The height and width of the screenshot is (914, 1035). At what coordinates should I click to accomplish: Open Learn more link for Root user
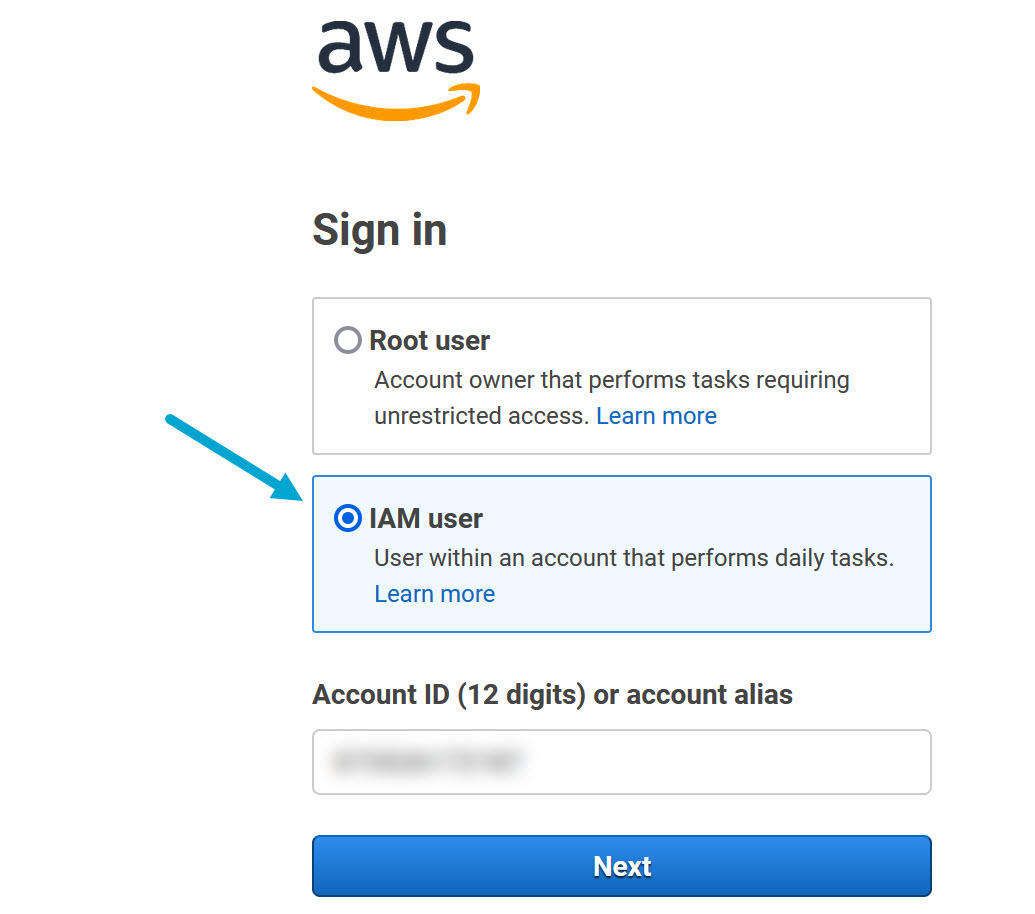coord(656,416)
